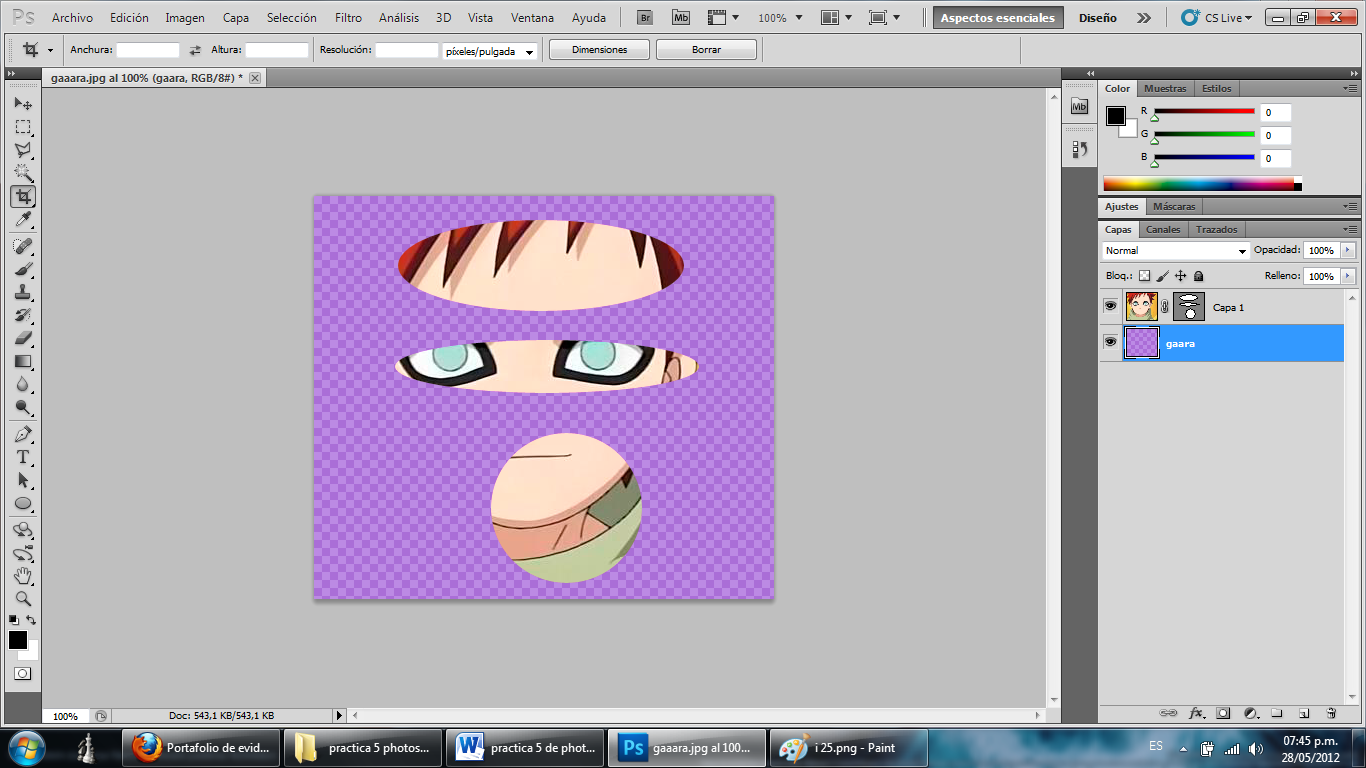The height and width of the screenshot is (768, 1366).
Task: Expand the workspace switcher chevrons
Action: (1144, 18)
